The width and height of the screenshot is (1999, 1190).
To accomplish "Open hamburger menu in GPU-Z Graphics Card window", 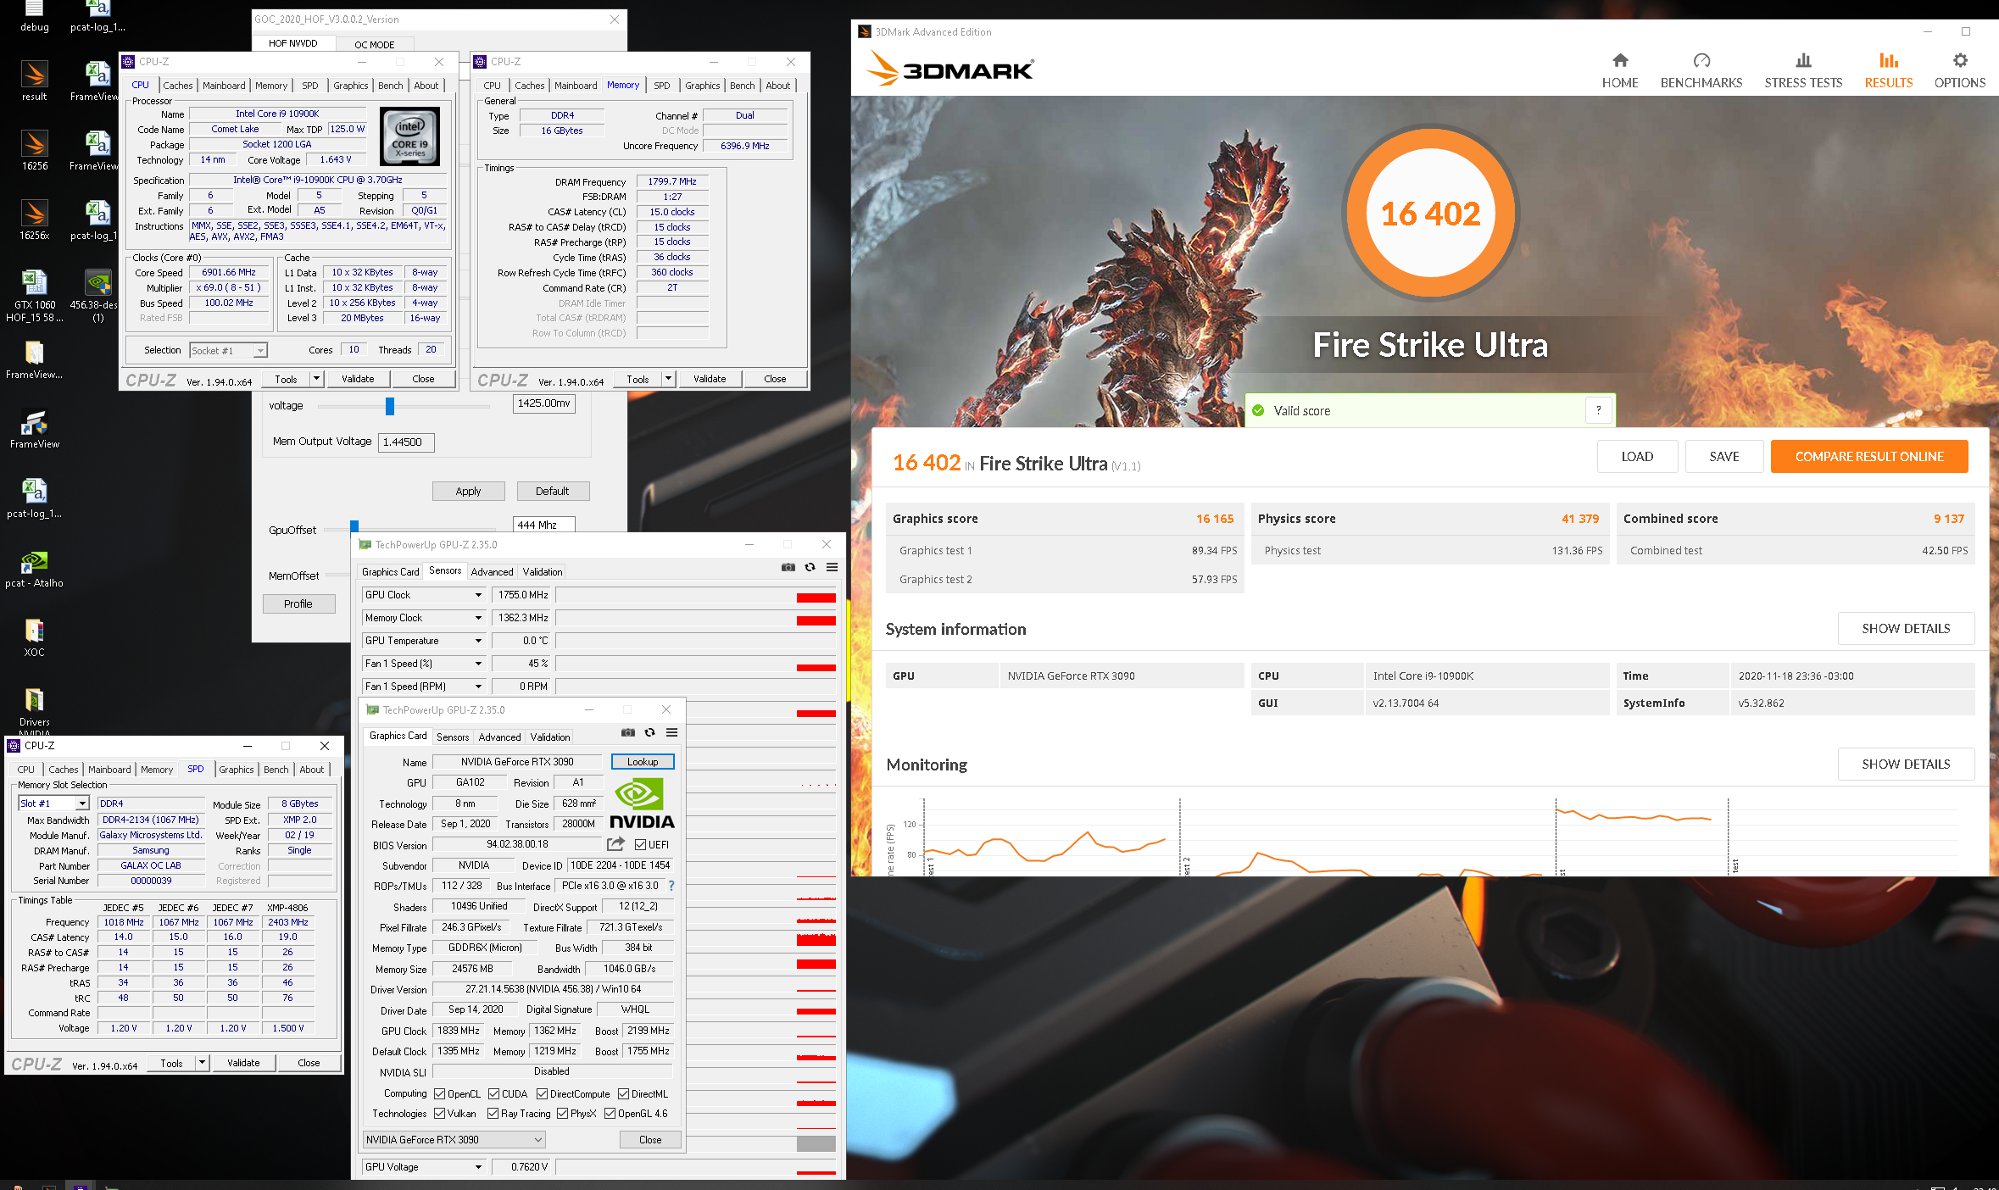I will coord(672,732).
